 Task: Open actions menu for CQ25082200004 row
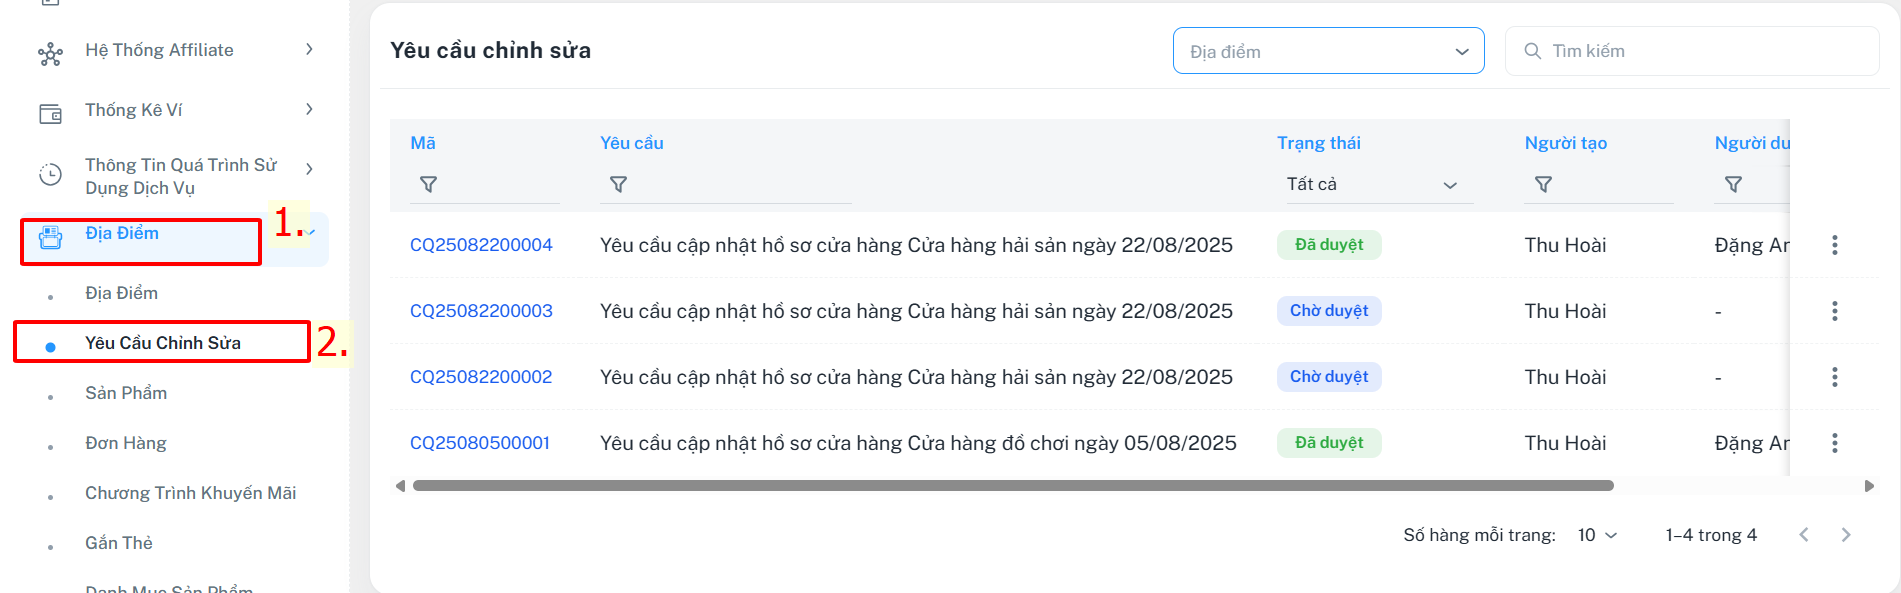tap(1834, 245)
